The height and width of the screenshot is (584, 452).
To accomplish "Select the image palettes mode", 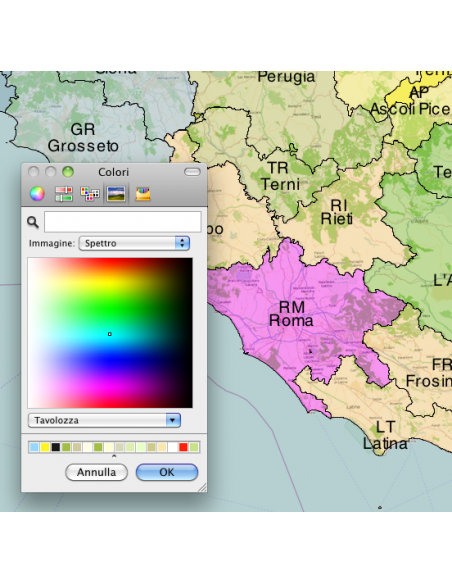I will [116, 194].
